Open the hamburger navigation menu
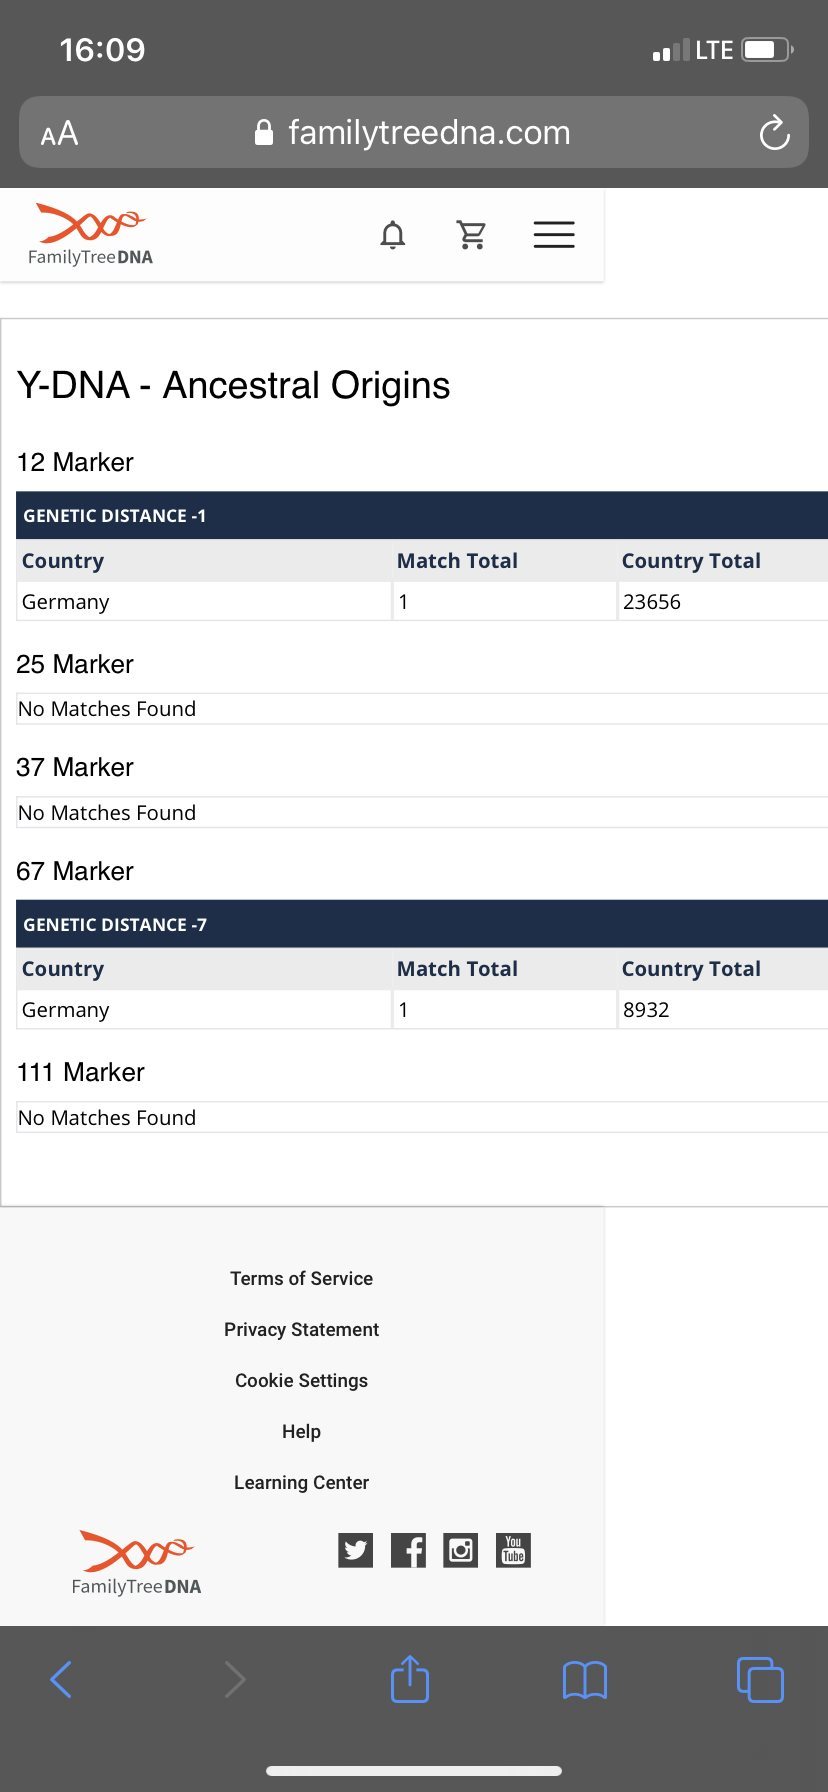The width and height of the screenshot is (828, 1792). click(x=554, y=234)
